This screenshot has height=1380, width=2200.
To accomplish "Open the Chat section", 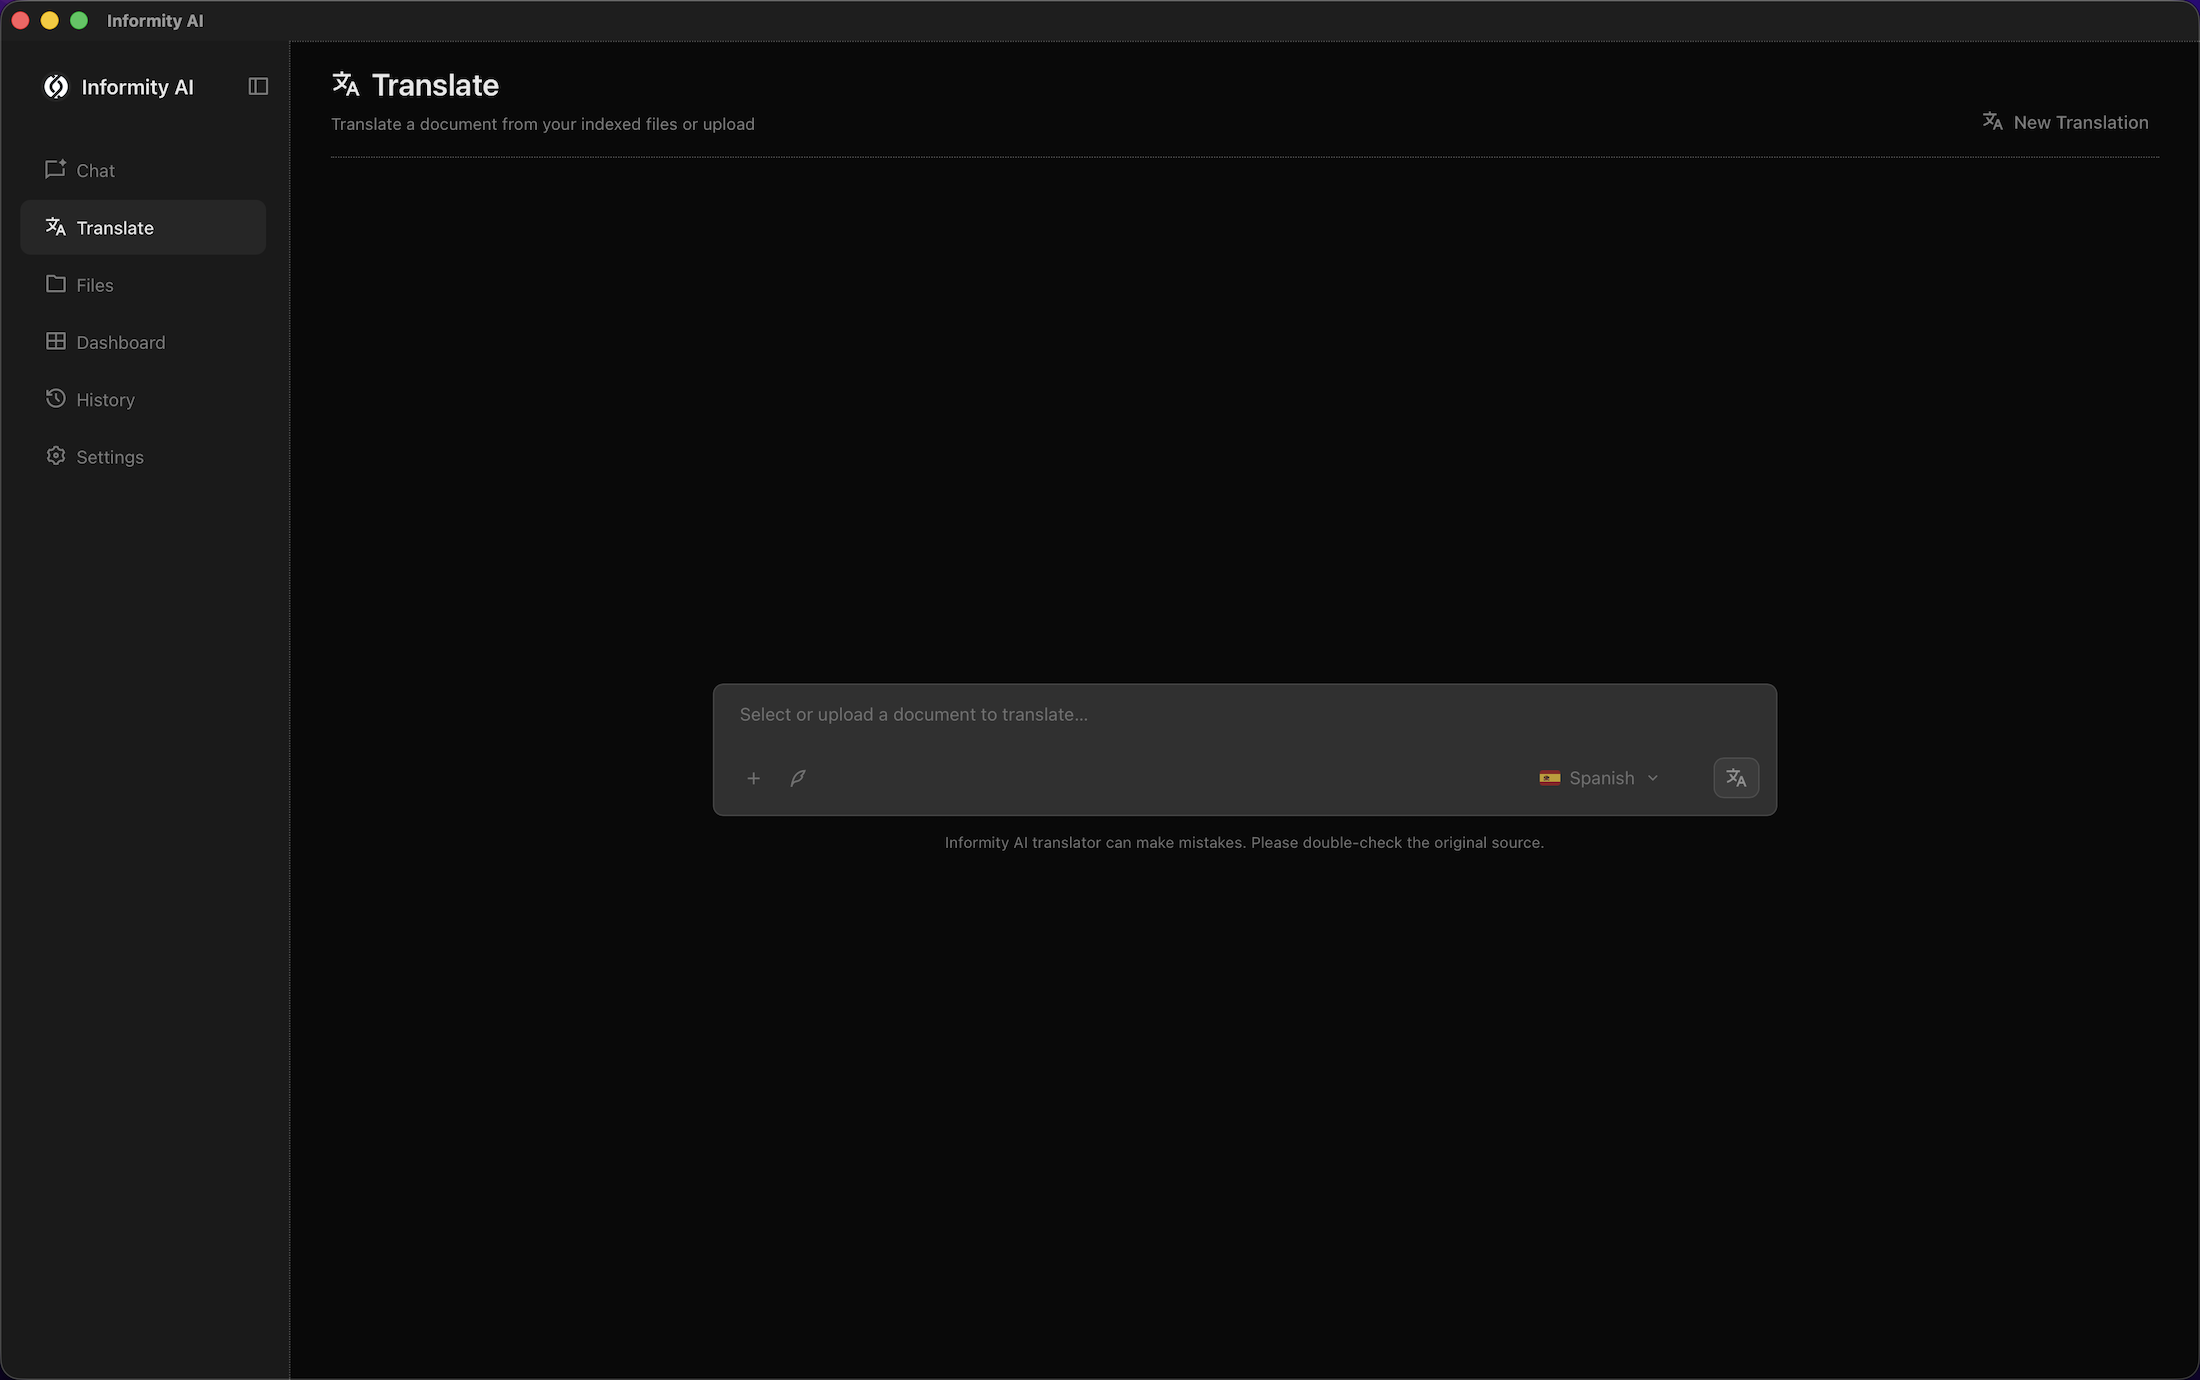I will [x=143, y=170].
